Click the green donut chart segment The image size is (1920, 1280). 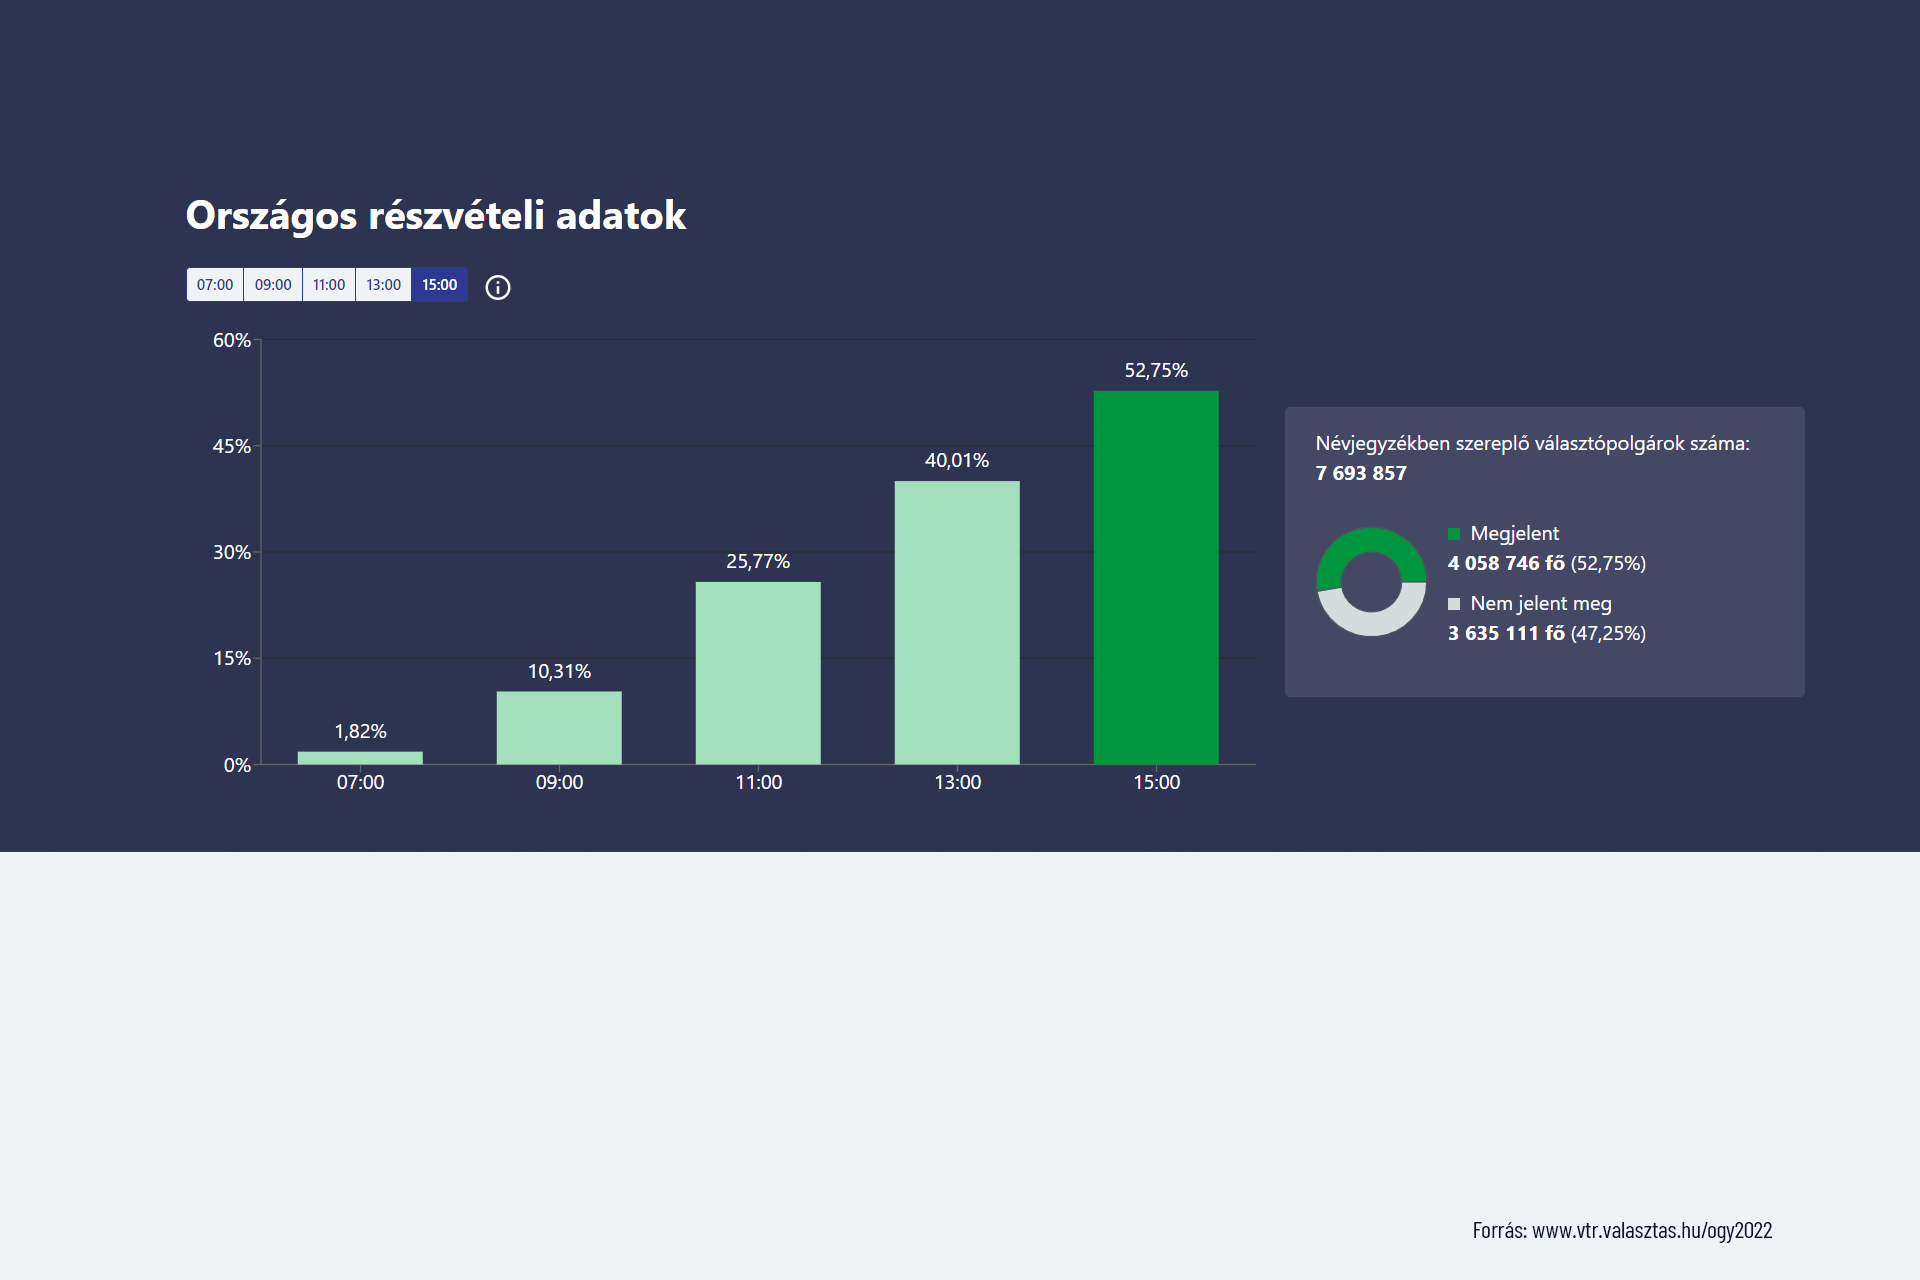[1371, 541]
